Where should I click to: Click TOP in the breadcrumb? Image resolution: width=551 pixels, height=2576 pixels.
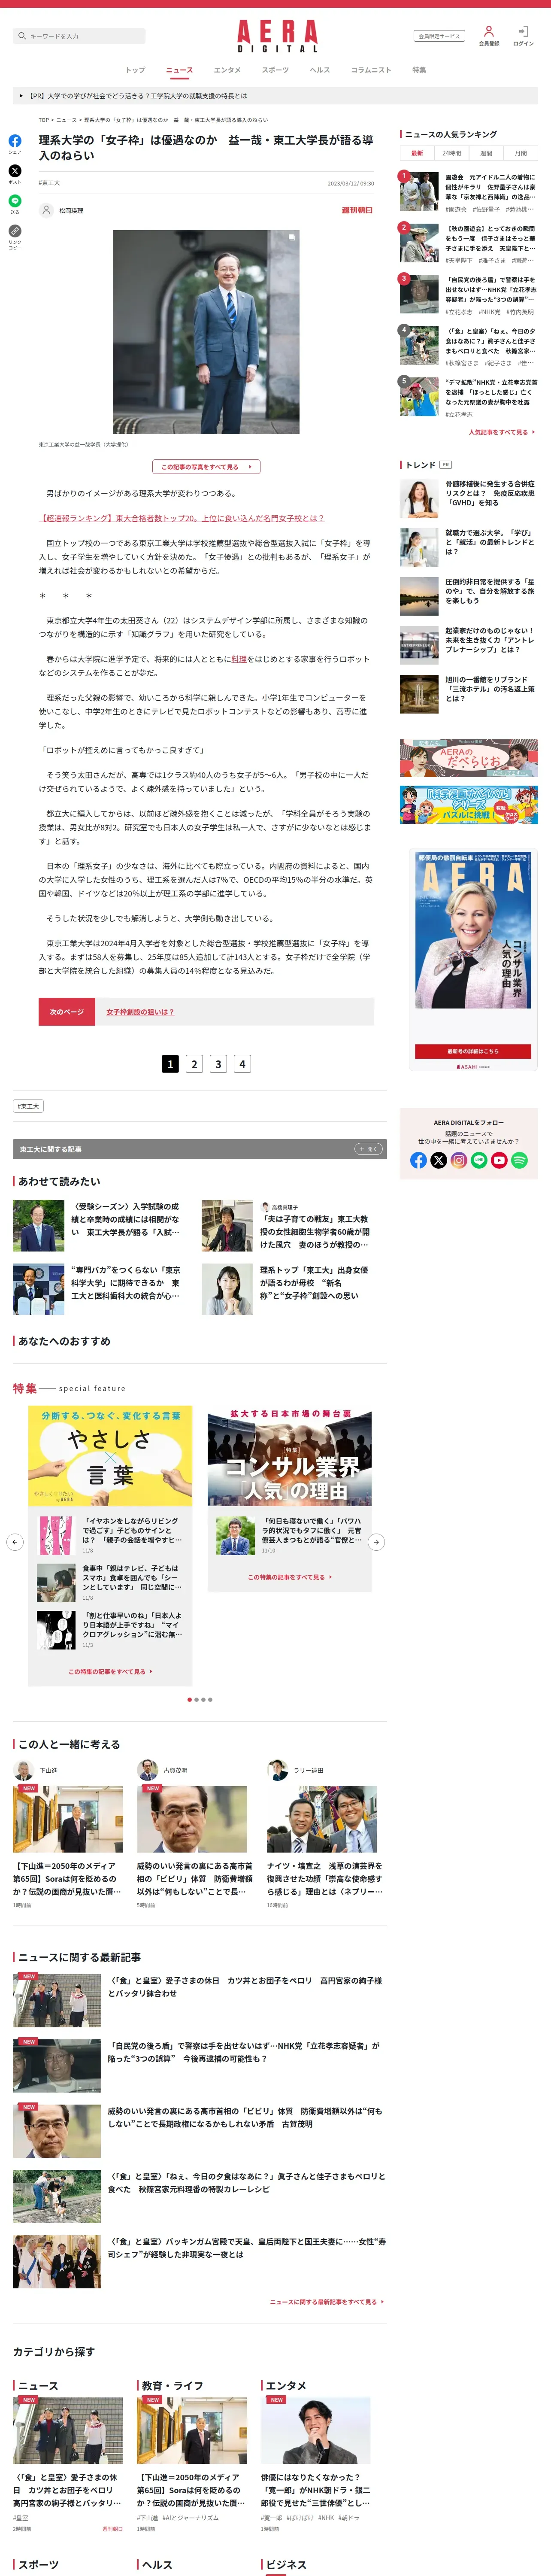pyautogui.click(x=44, y=120)
